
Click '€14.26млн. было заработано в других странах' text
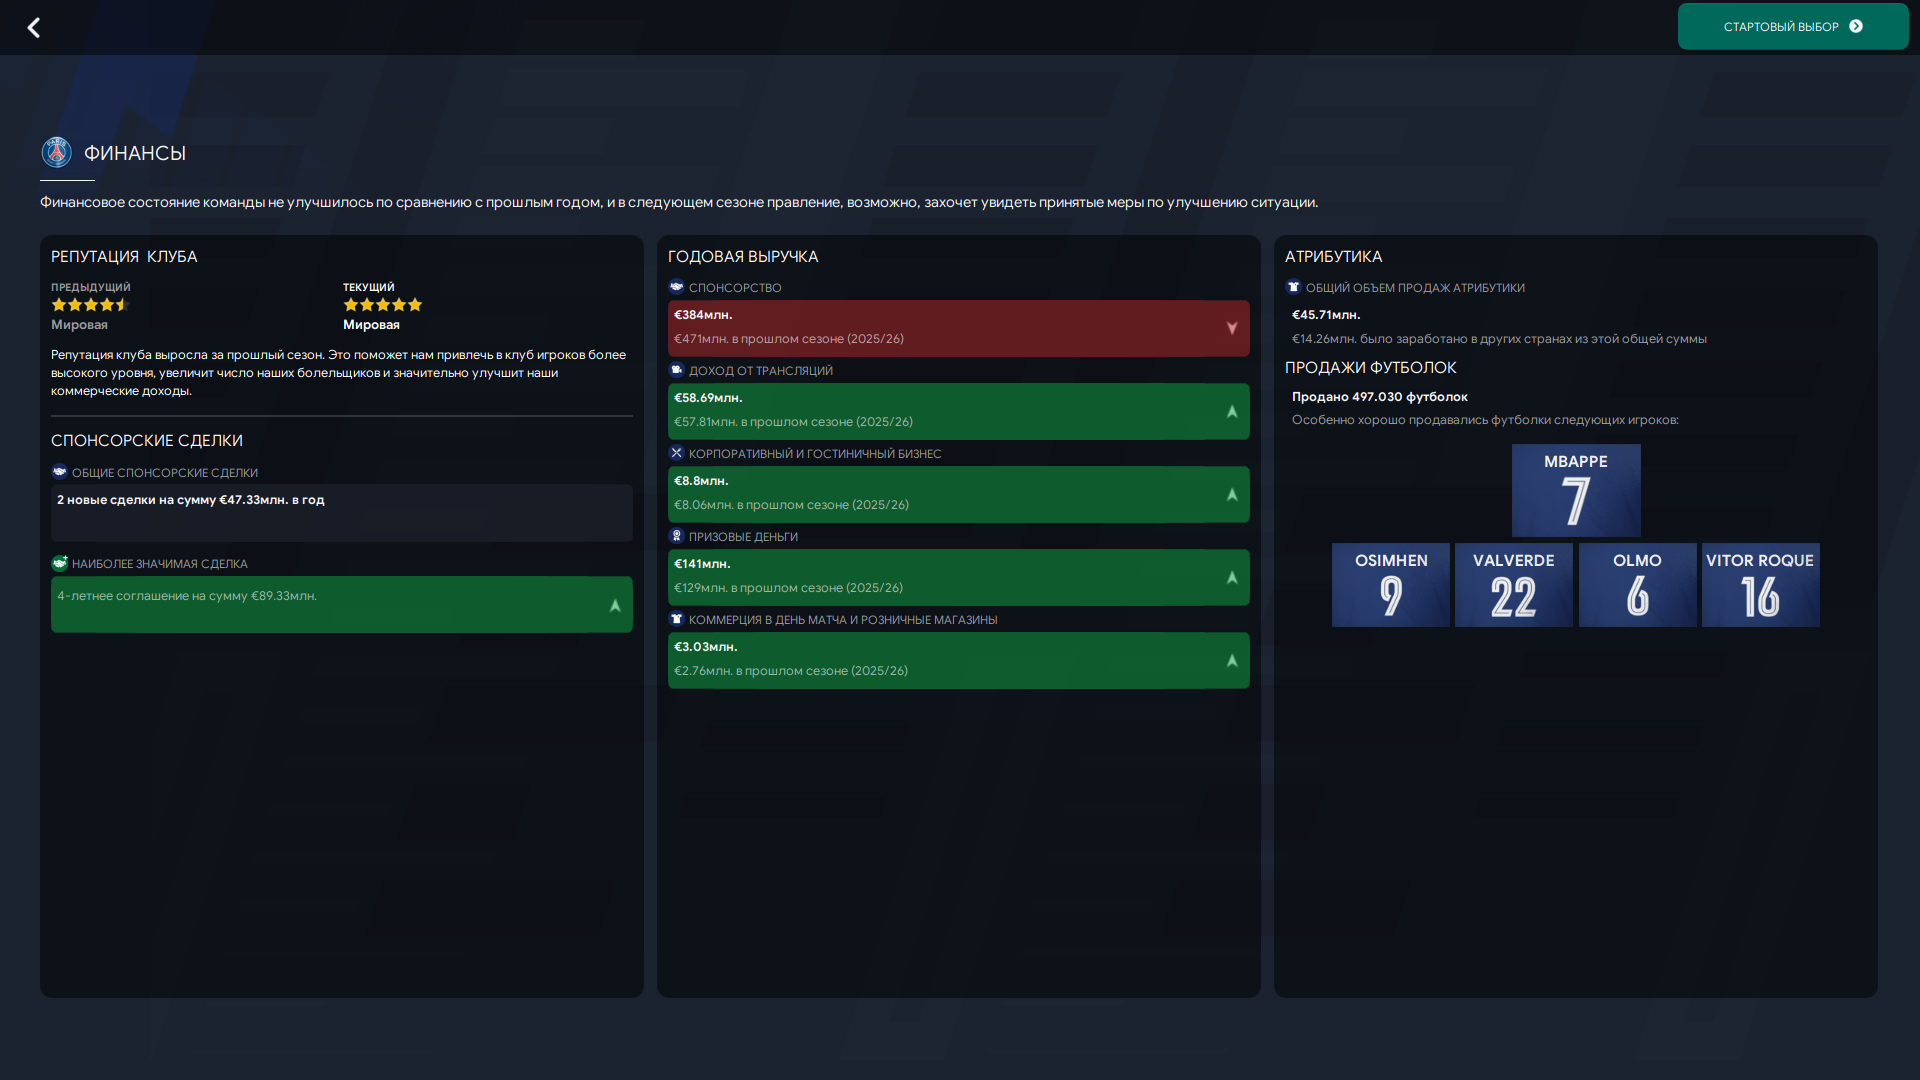click(x=1499, y=339)
